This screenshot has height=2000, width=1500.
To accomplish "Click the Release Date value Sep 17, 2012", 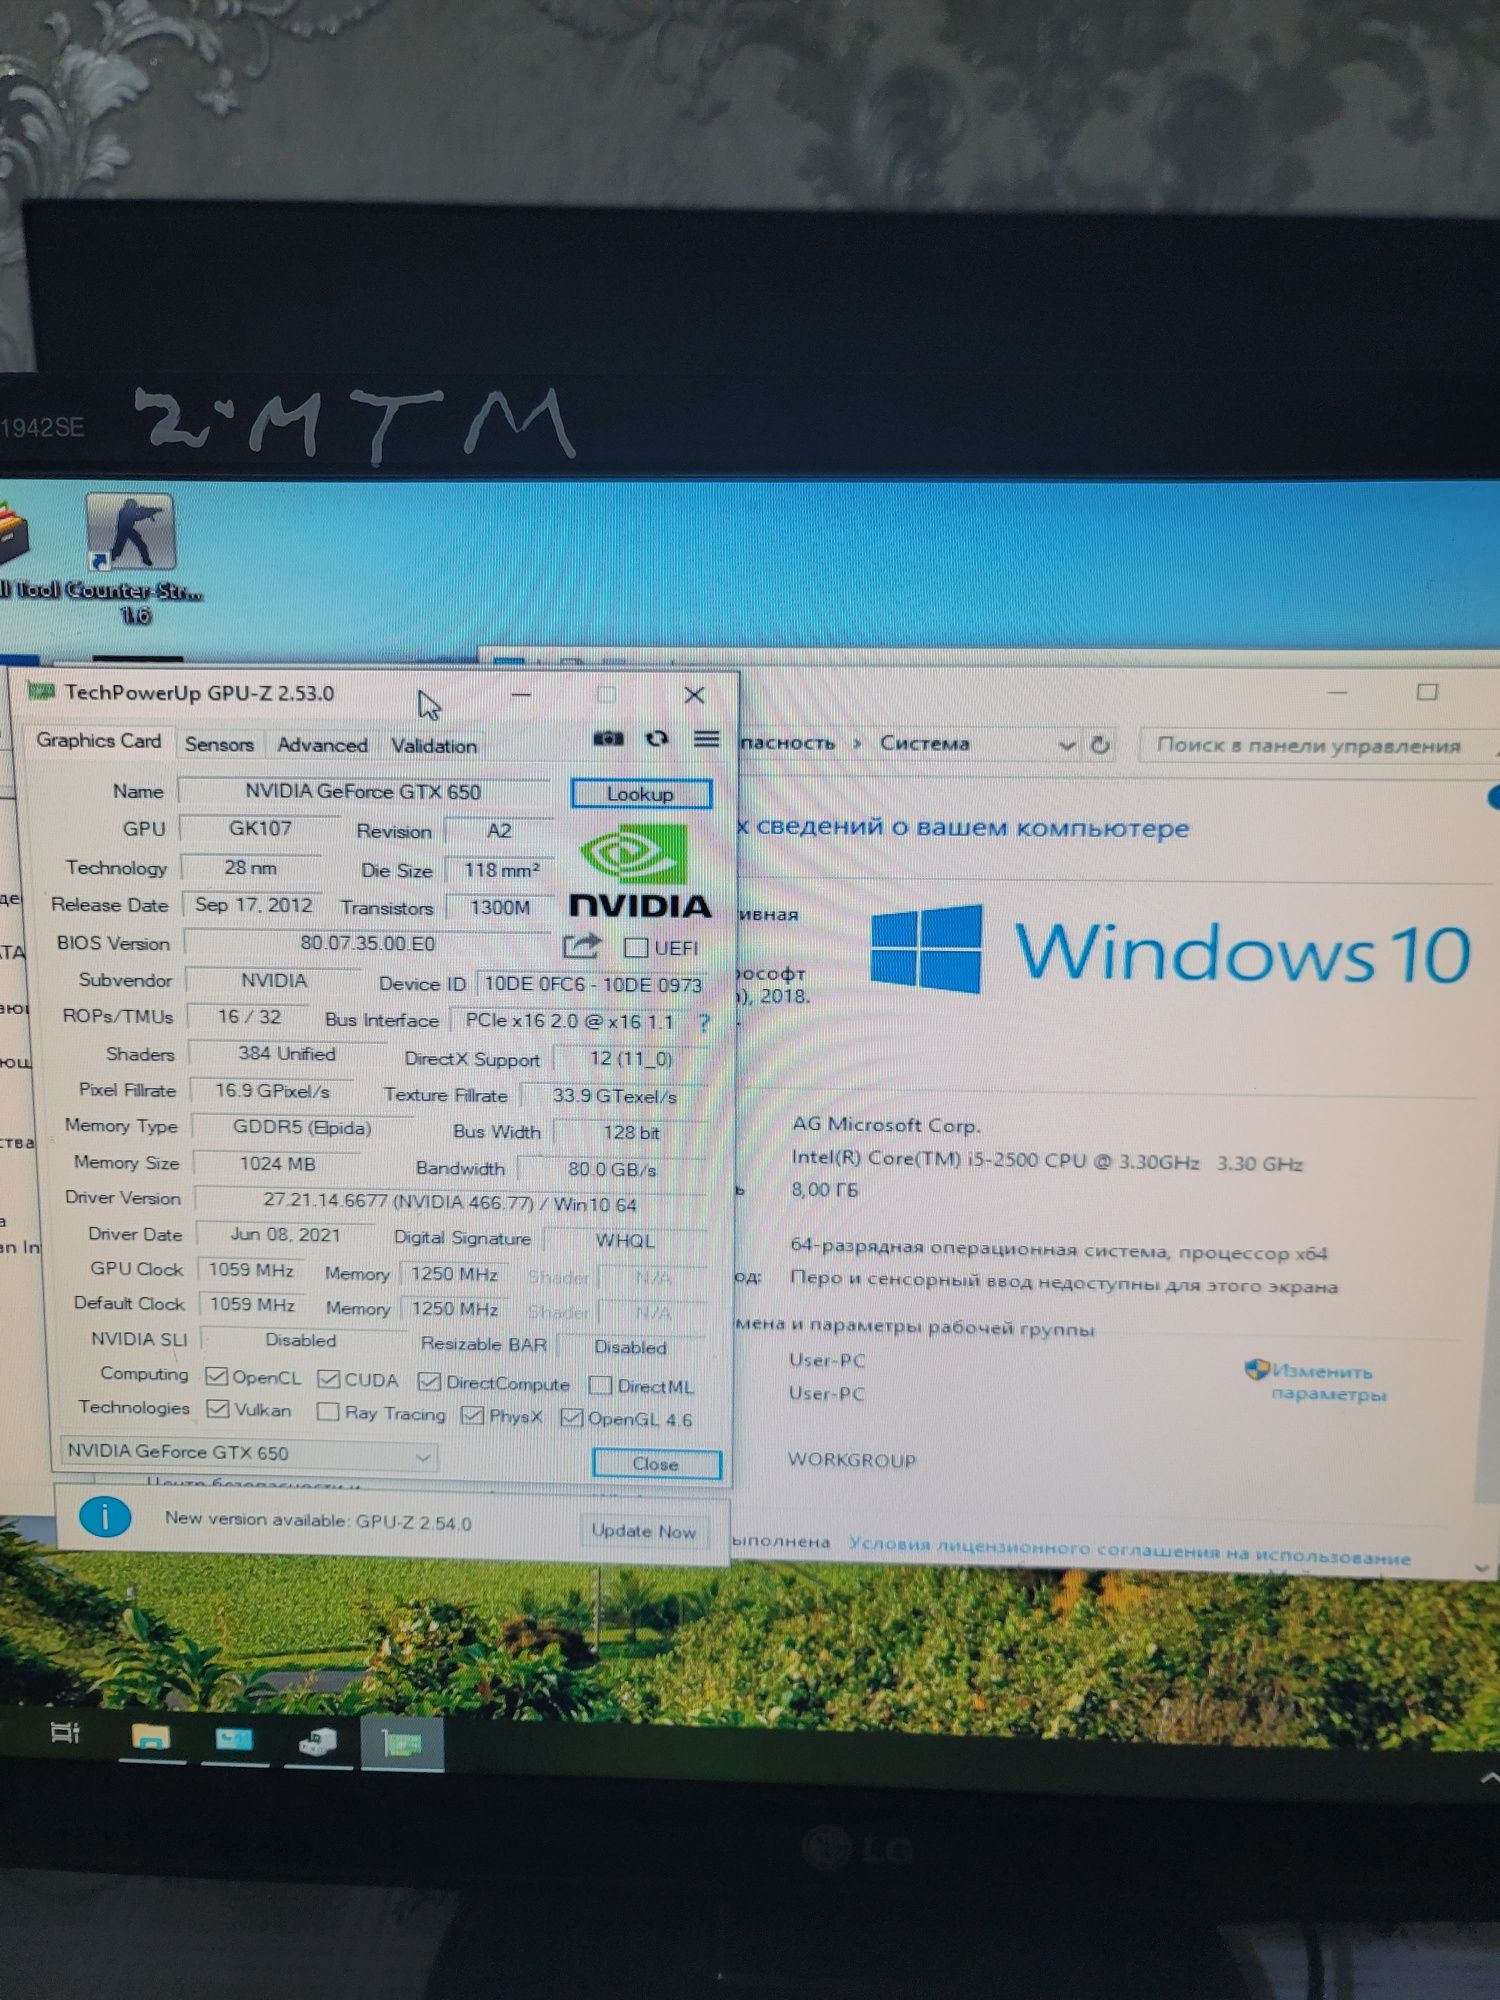I will 253,905.
